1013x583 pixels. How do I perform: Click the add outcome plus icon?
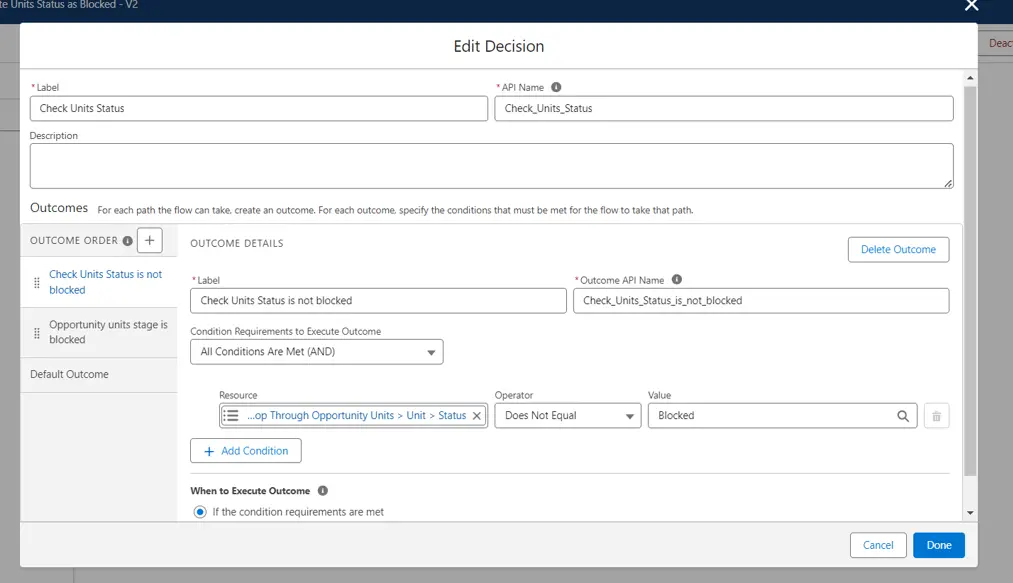pyautogui.click(x=149, y=240)
